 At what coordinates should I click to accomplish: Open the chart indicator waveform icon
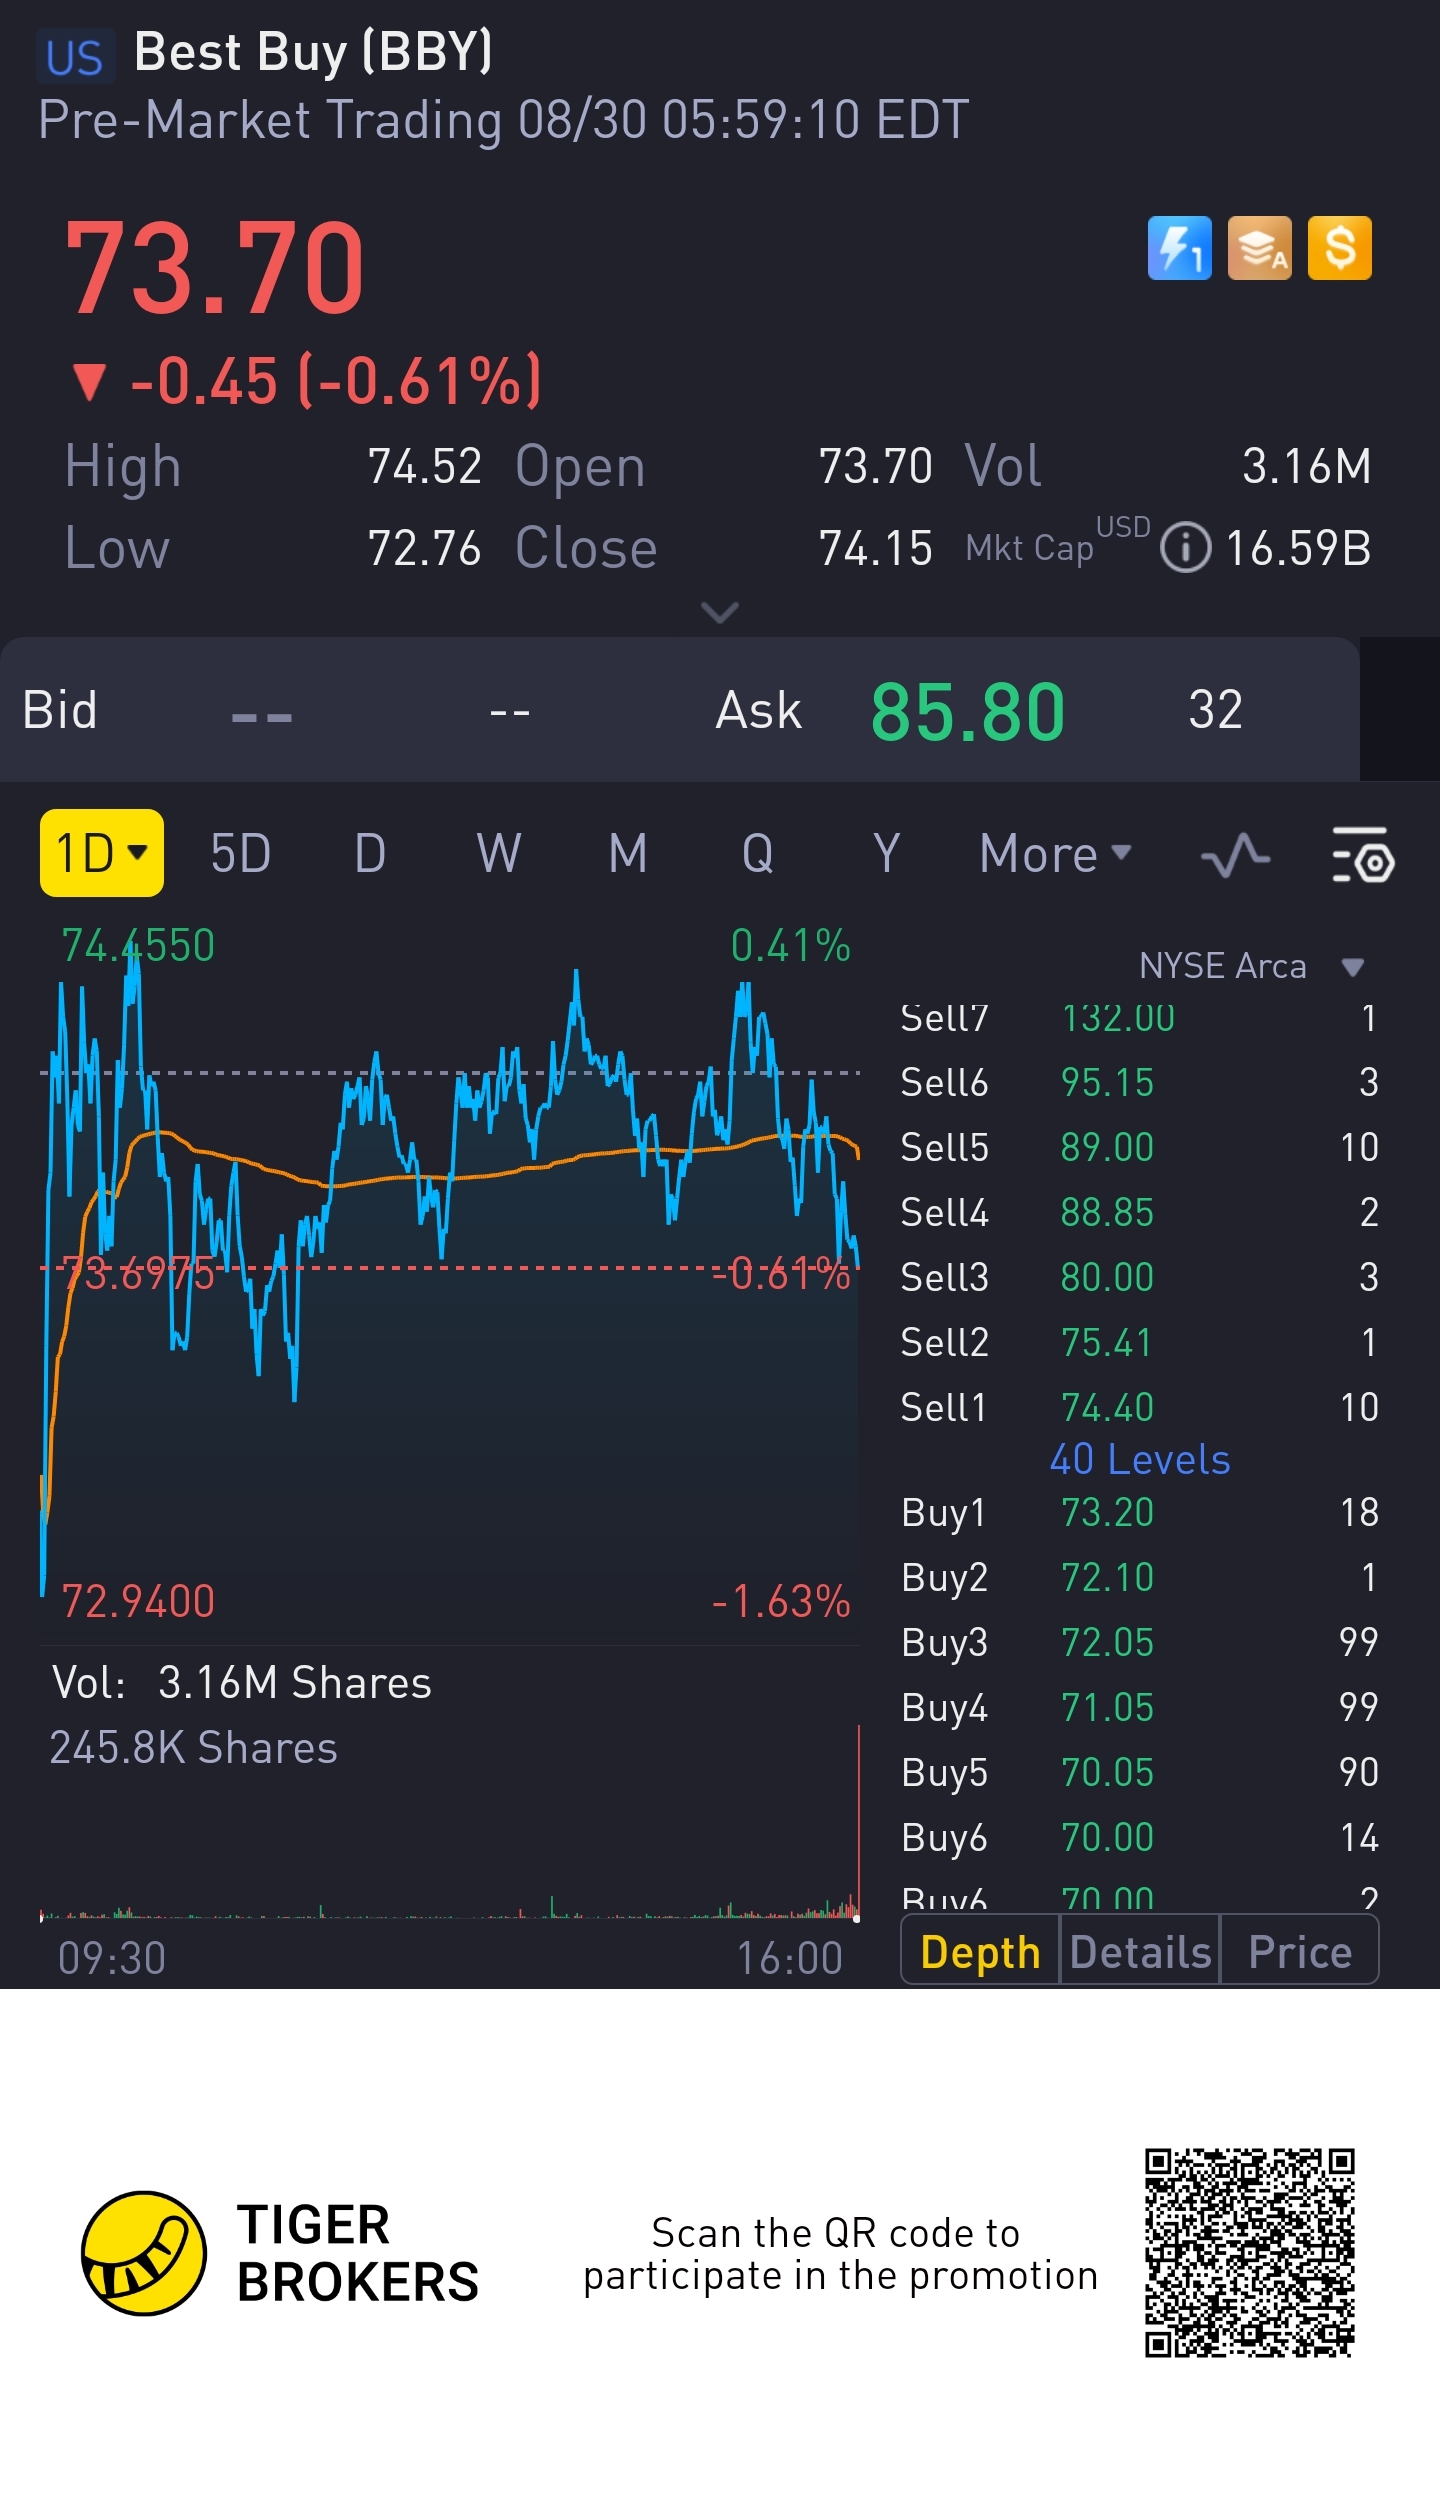(1235, 855)
